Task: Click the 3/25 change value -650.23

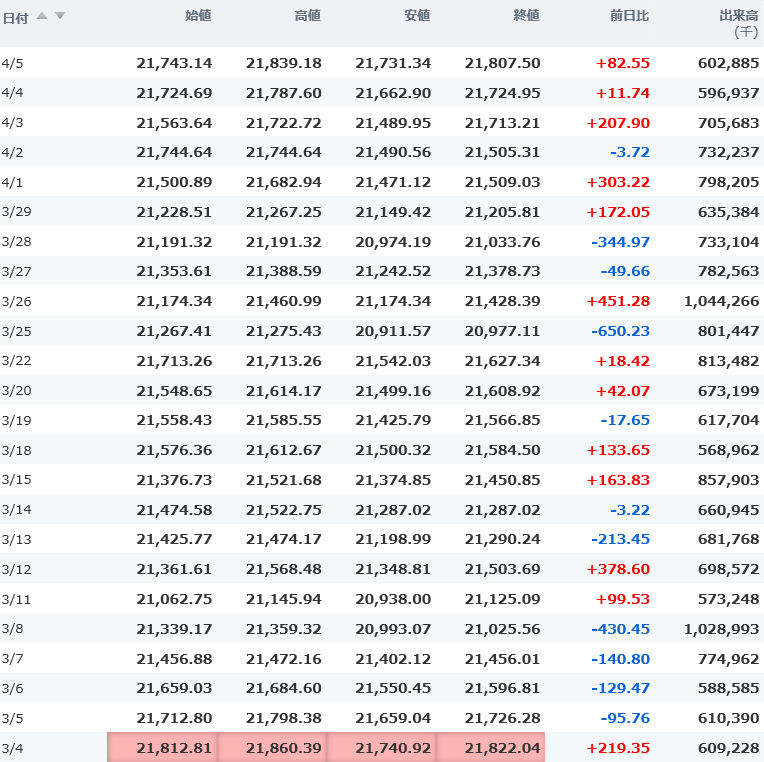Action: pos(620,331)
